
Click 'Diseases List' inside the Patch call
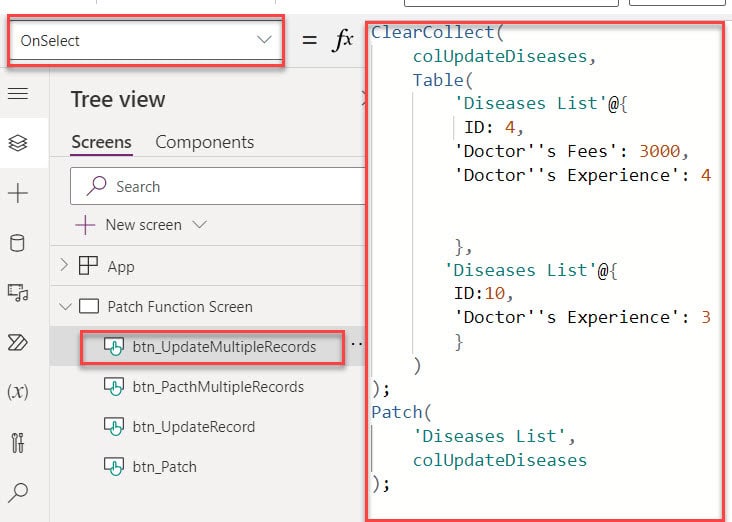point(489,436)
